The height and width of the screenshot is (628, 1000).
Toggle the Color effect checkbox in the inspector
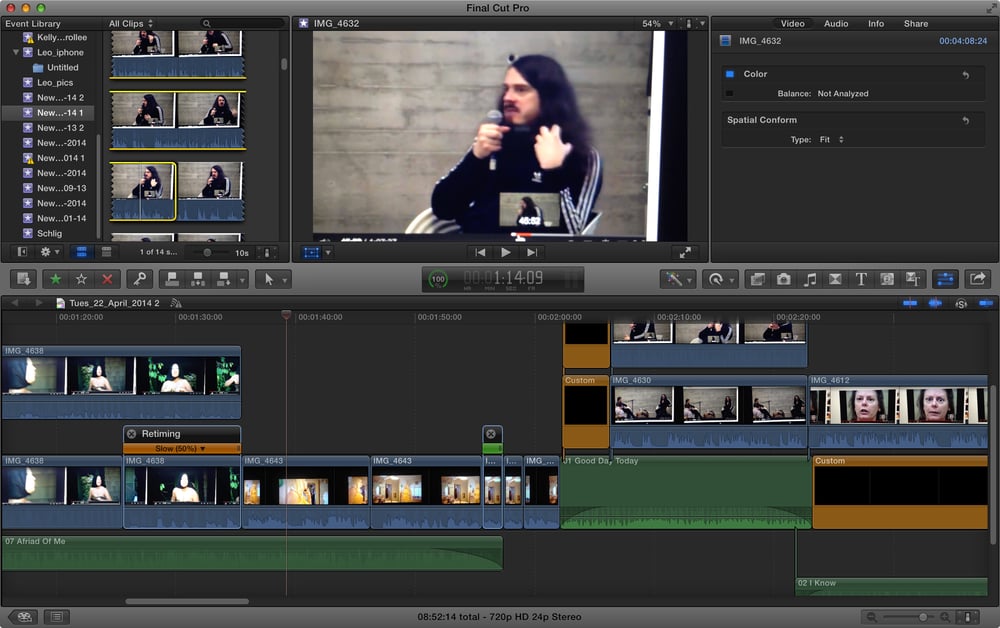click(729, 74)
